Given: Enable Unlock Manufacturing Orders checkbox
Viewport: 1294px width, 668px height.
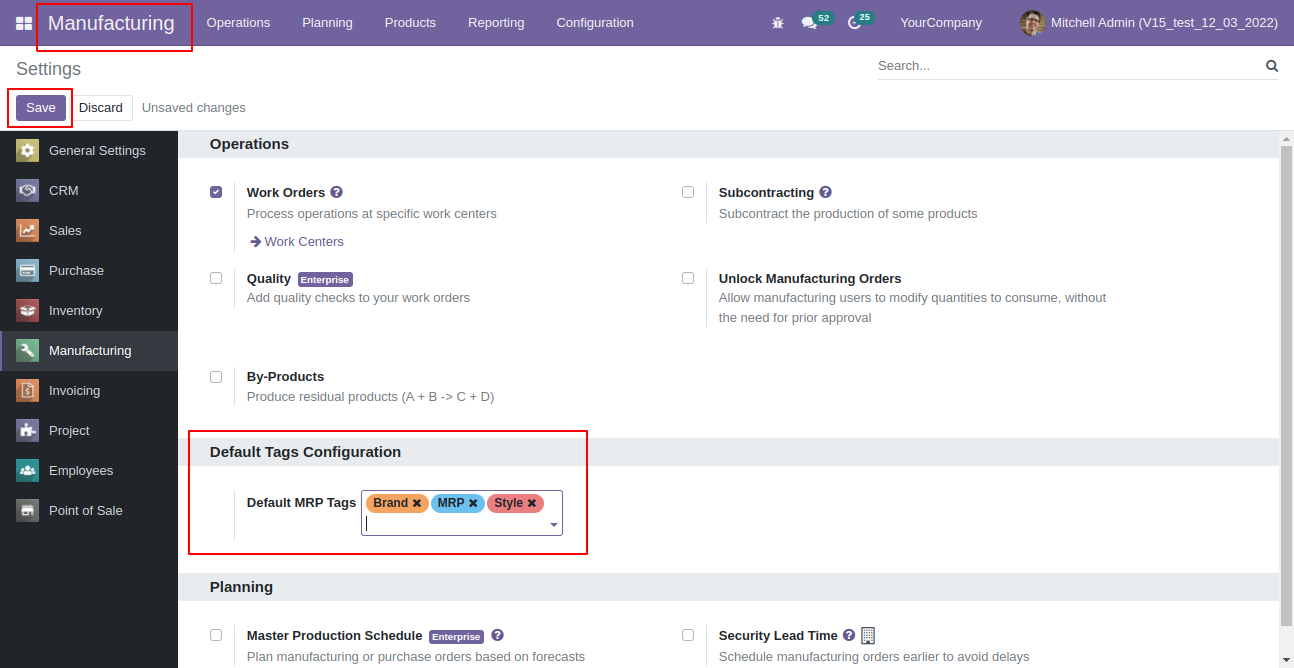Looking at the screenshot, I should (688, 278).
